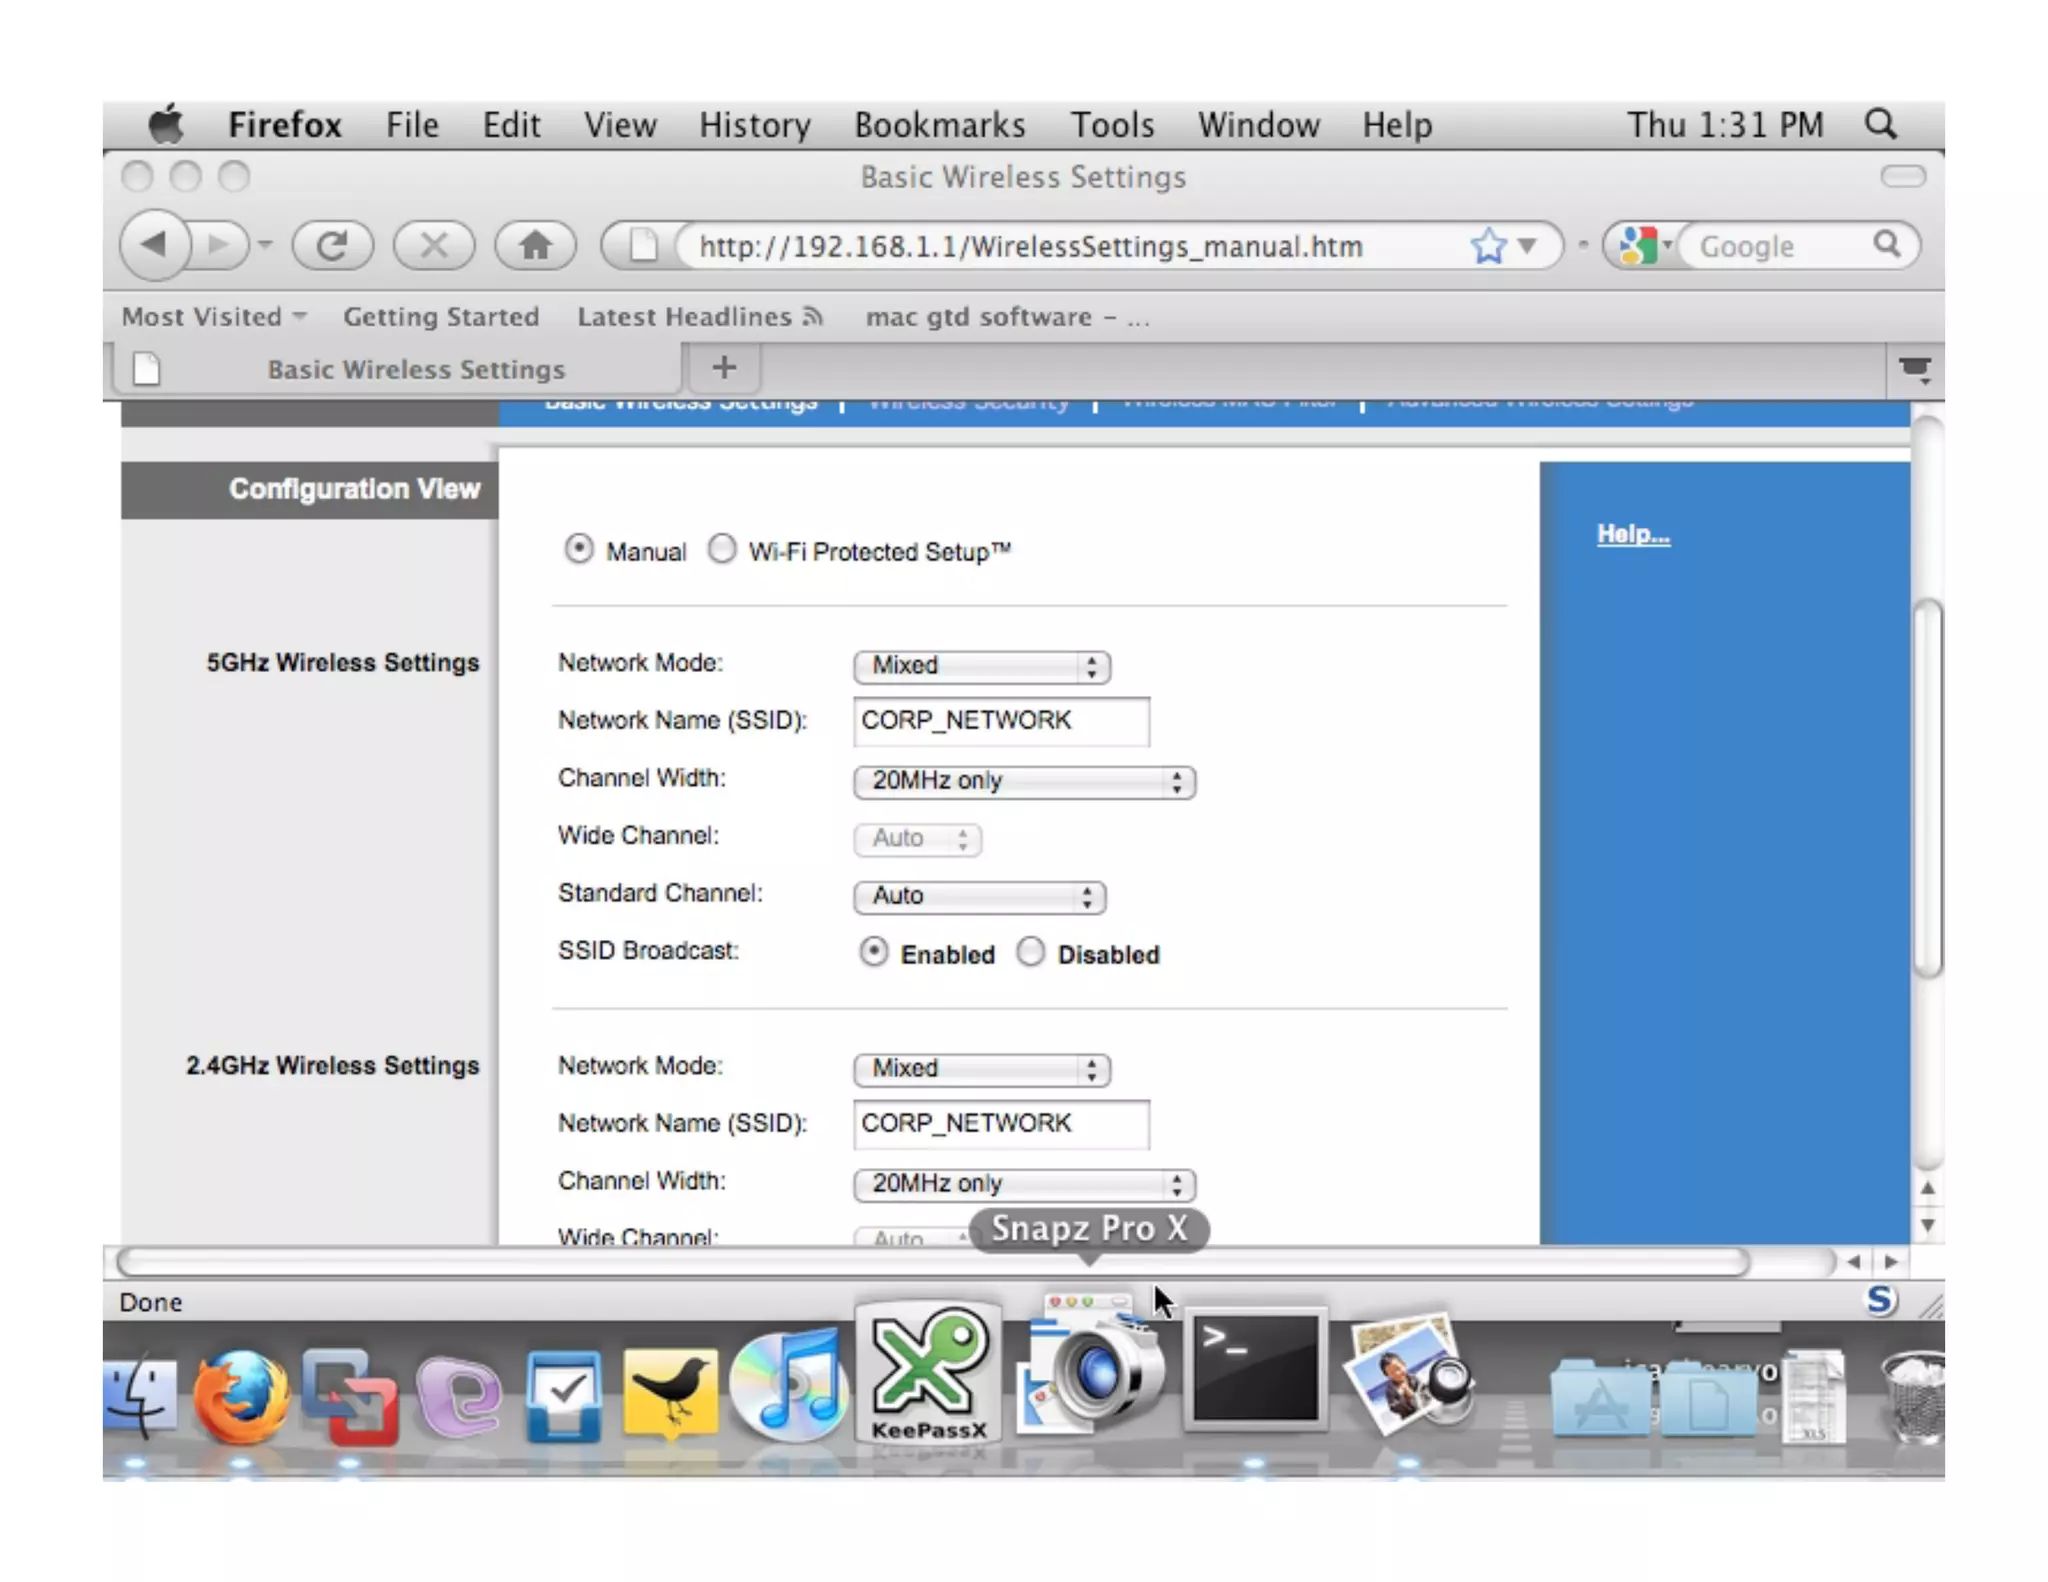
Task: Go to the home page icon
Action: [x=535, y=245]
